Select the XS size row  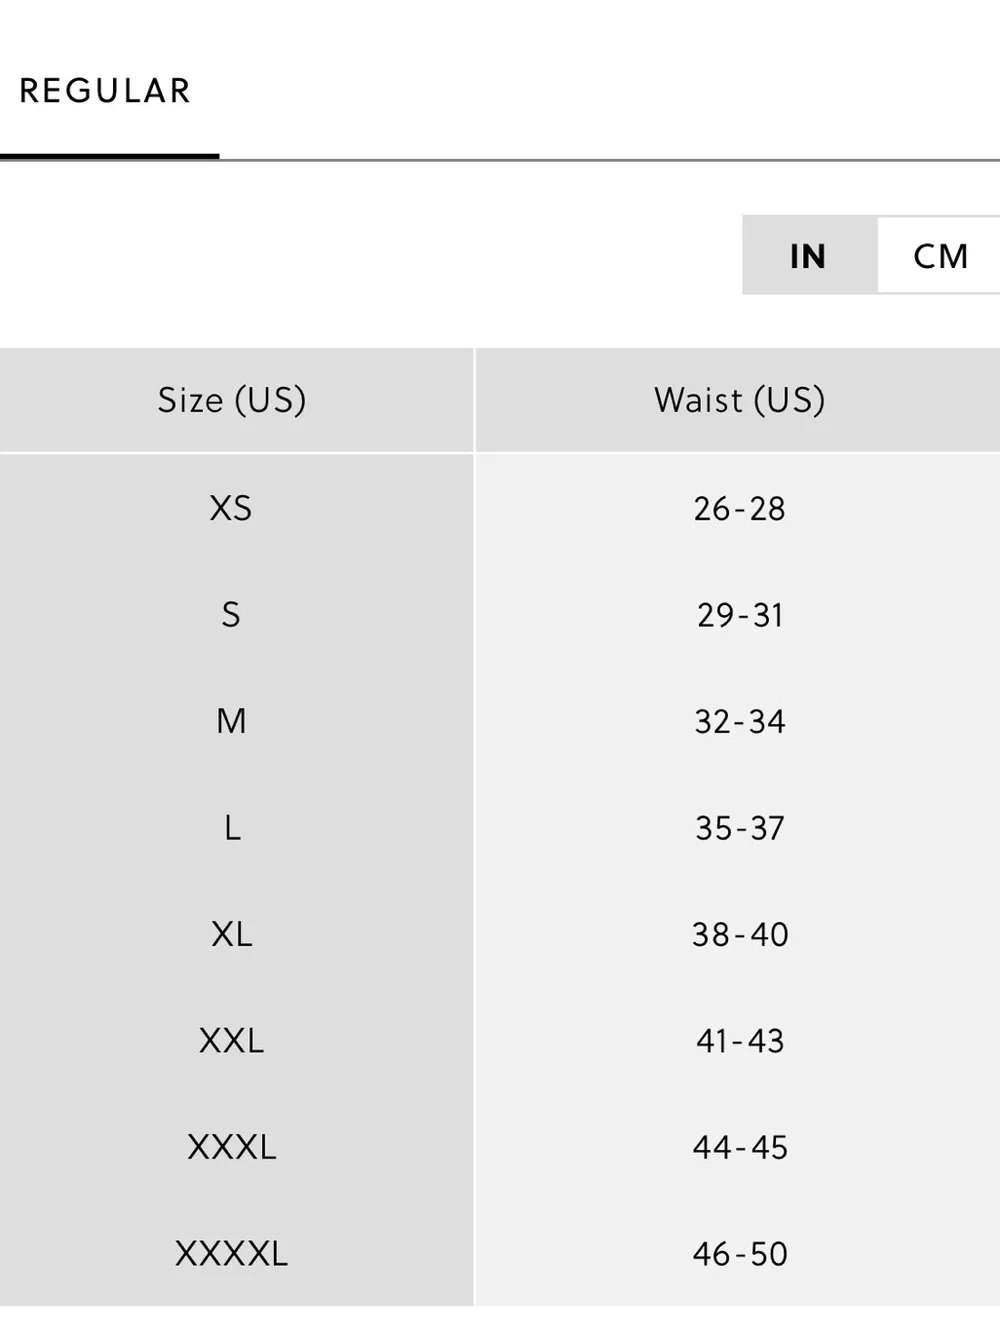pos(500,508)
